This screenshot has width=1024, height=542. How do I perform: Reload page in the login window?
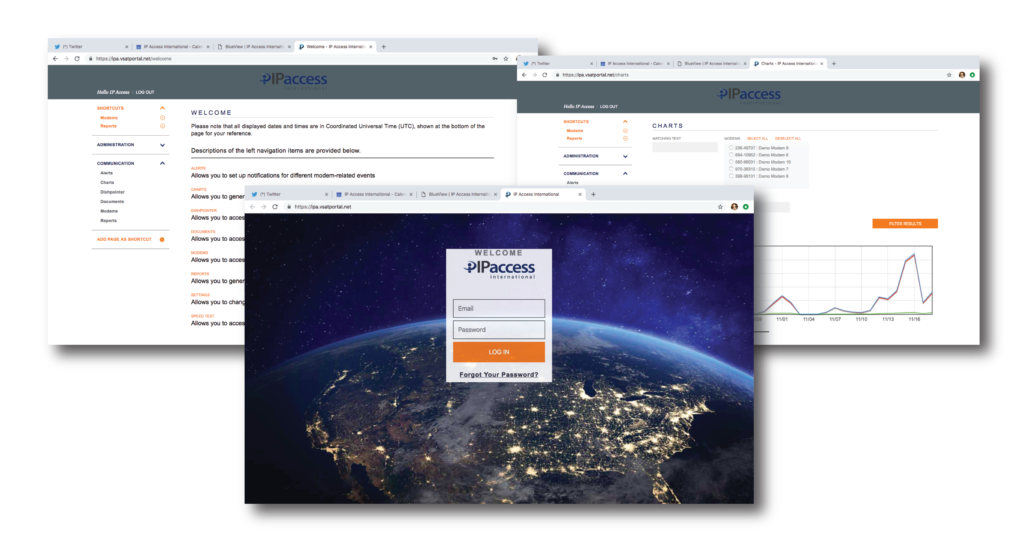tap(275, 206)
